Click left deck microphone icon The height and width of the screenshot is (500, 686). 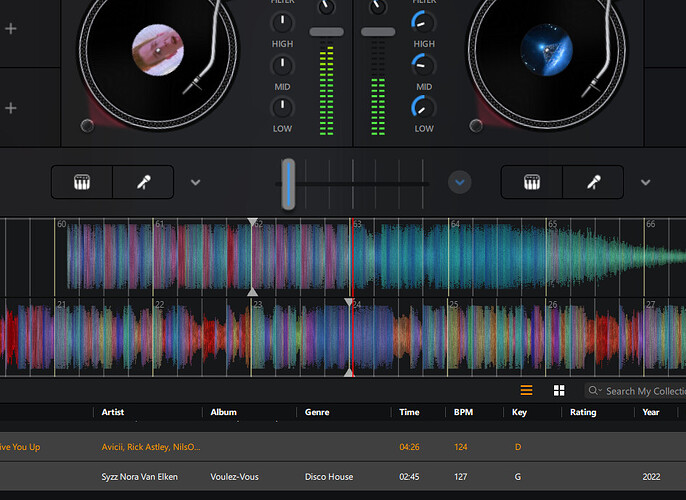click(144, 182)
